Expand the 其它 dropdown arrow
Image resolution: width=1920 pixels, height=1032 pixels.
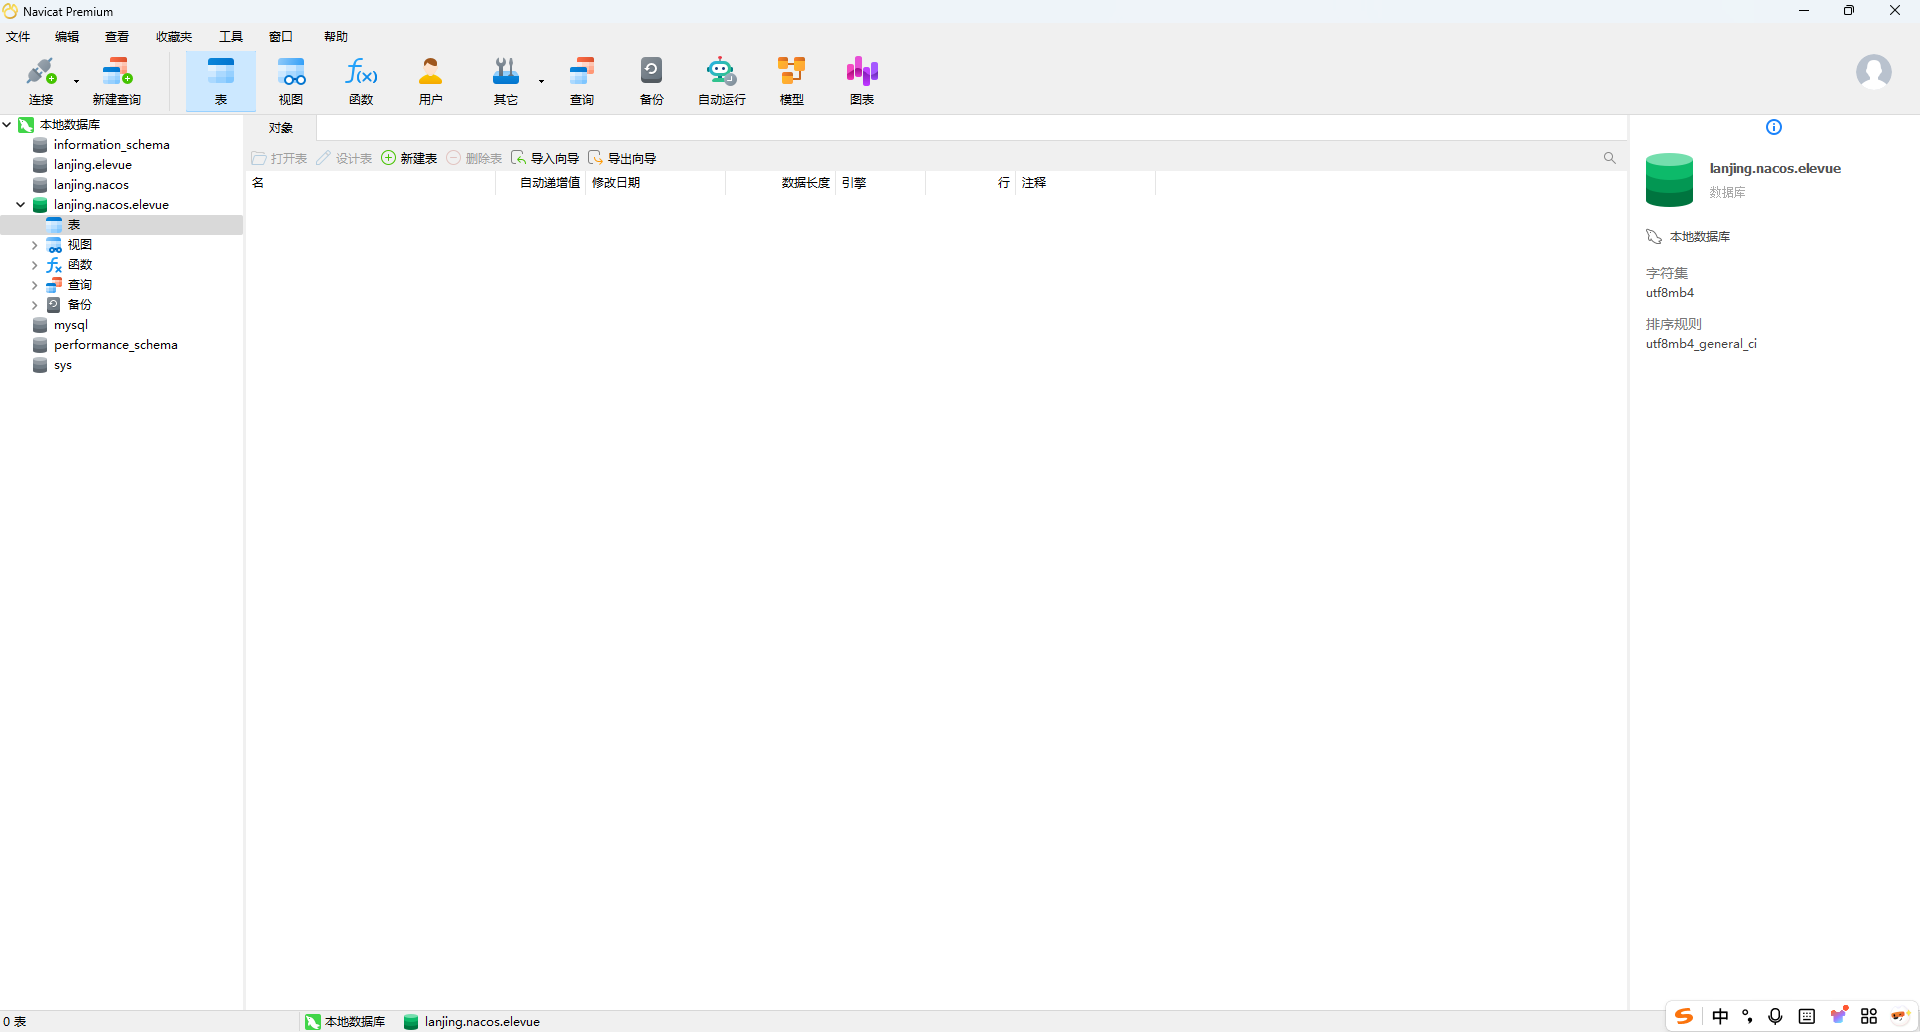tap(541, 81)
